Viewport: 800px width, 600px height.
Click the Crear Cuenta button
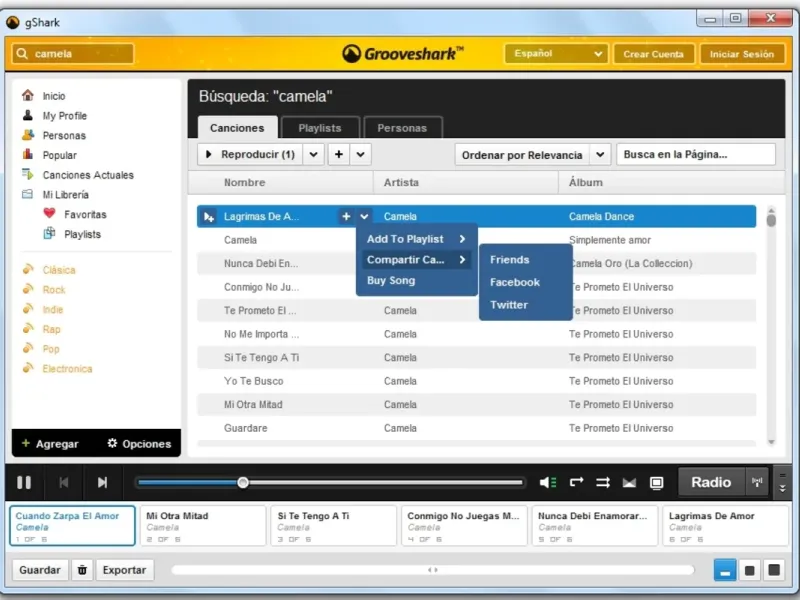click(654, 54)
